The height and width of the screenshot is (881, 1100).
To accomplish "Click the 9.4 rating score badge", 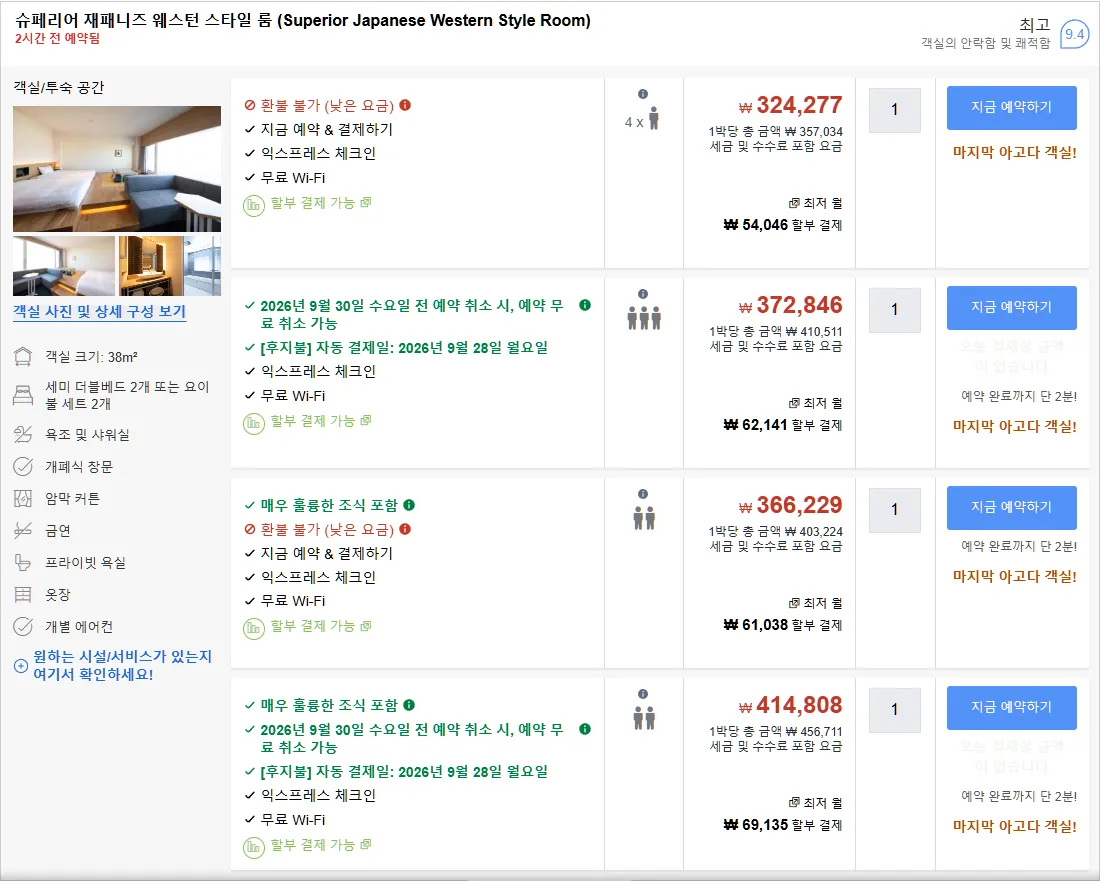I will coord(1074,34).
